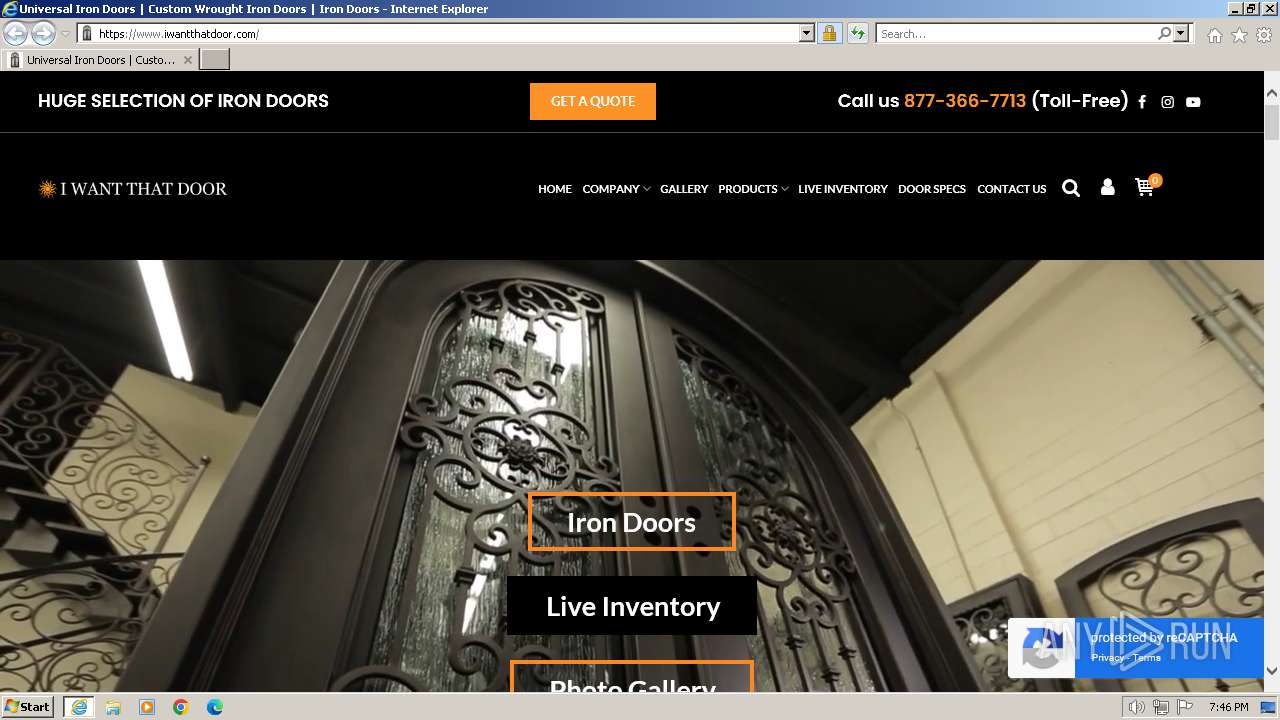This screenshot has width=1280, height=720.
Task: Open a new blank tab
Action: 215,60
